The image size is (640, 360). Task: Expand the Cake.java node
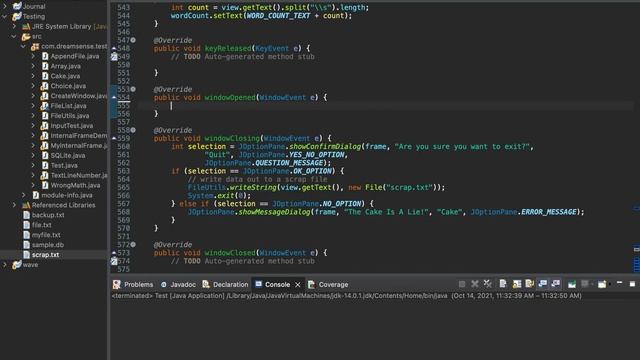click(x=33, y=76)
